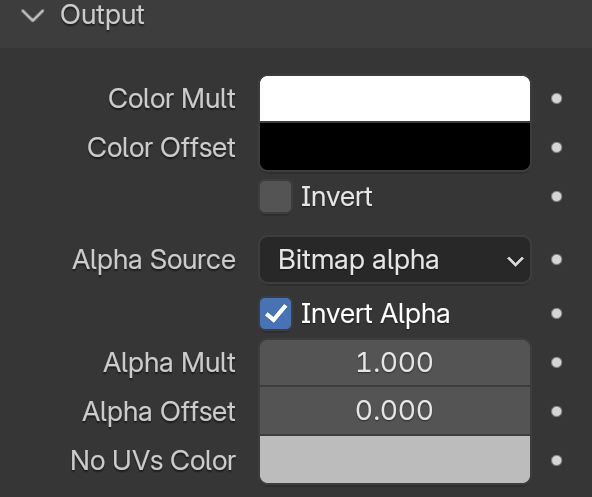592x497 pixels.
Task: Click the animate dot beside Invert Alpha
Action: tap(556, 313)
